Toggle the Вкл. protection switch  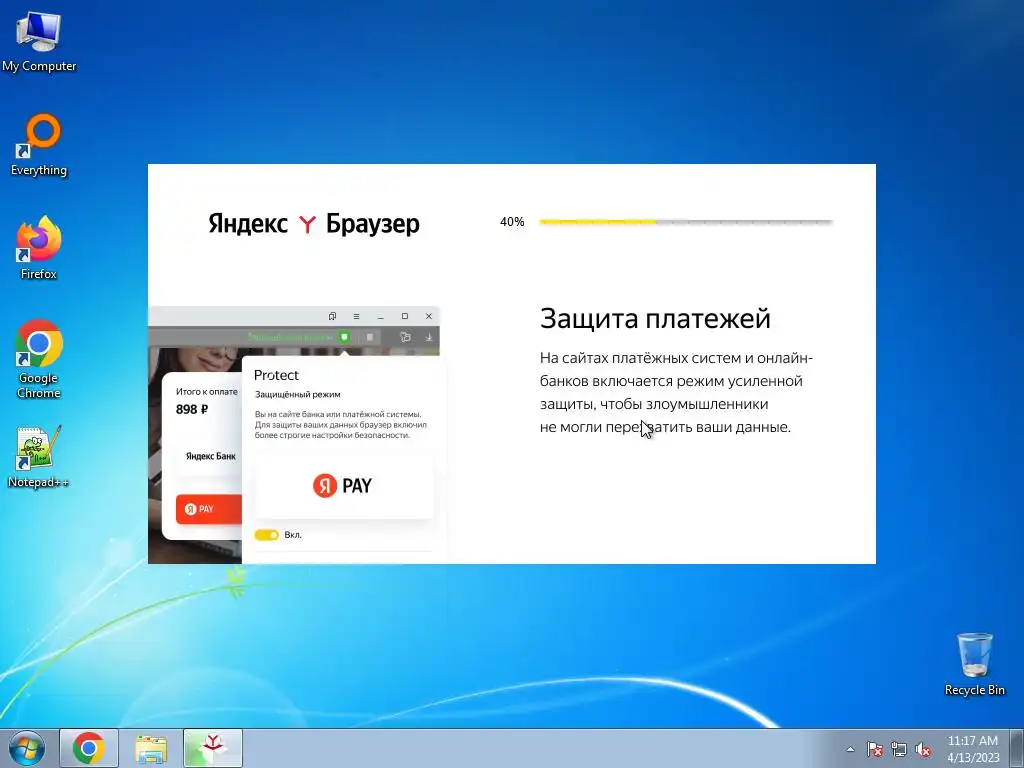click(x=266, y=535)
